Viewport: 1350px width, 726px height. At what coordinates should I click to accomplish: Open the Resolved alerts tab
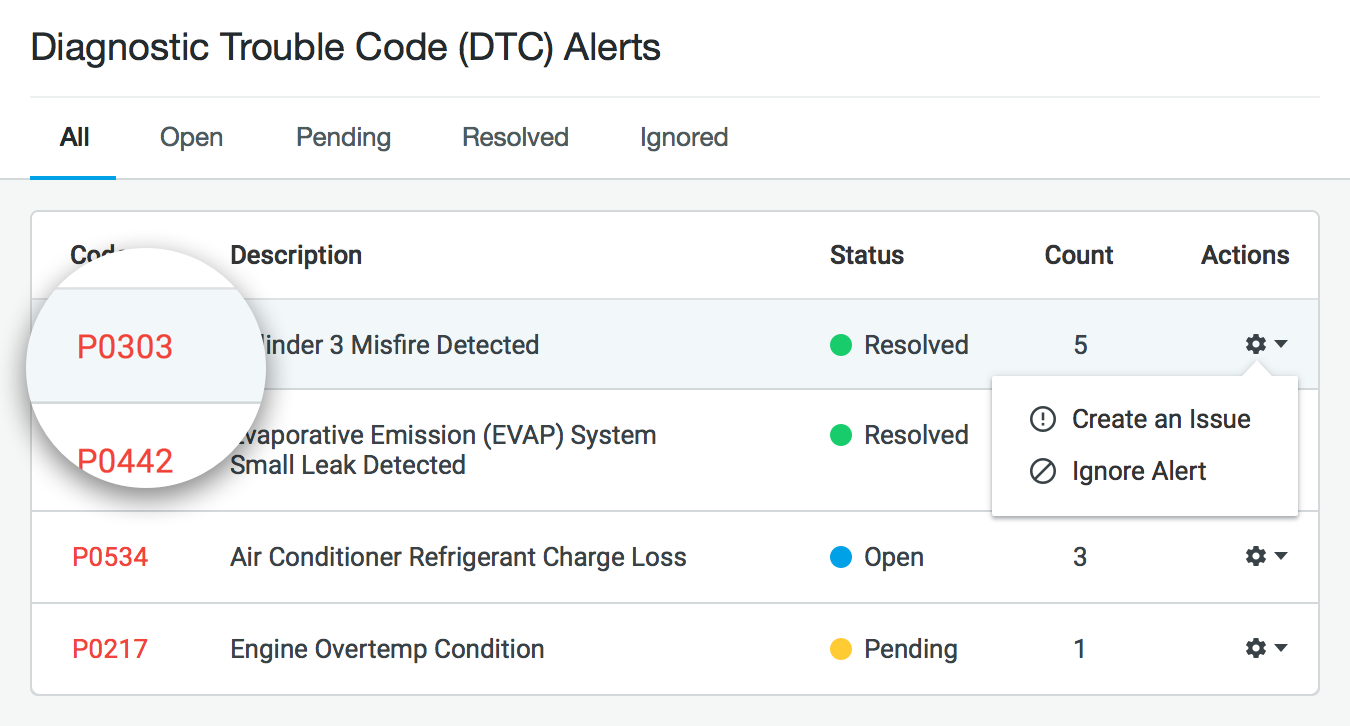[x=515, y=137]
